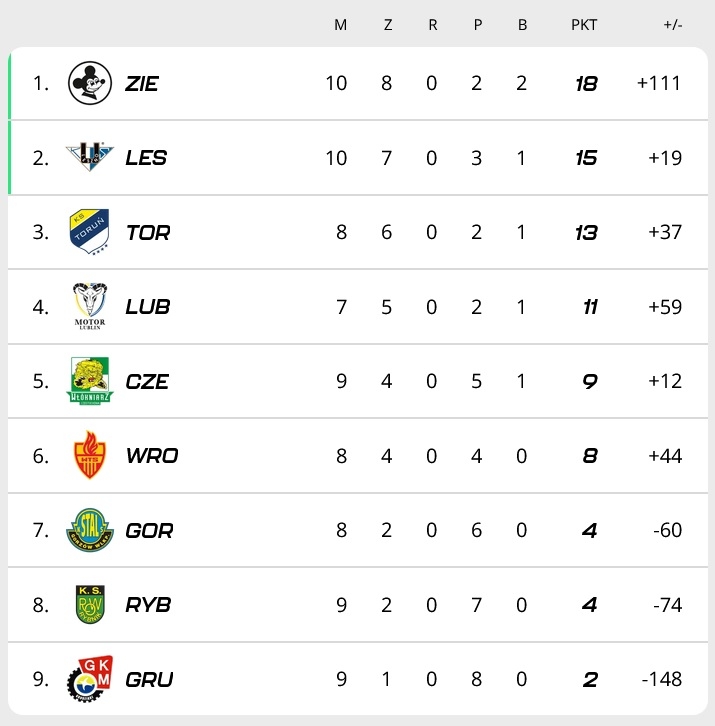Click the Stal Gorzów round logo
This screenshot has height=726, width=715.
coord(89,530)
